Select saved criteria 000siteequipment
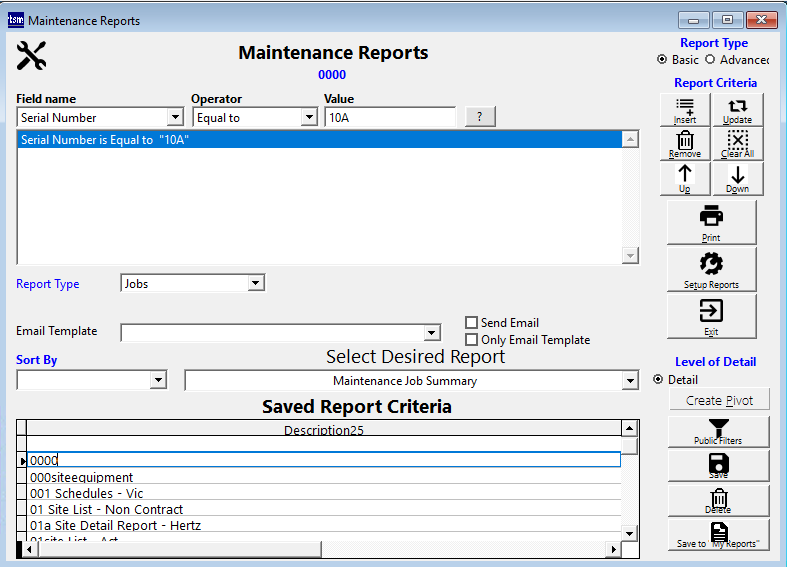The height and width of the screenshot is (567, 787). (x=82, y=477)
